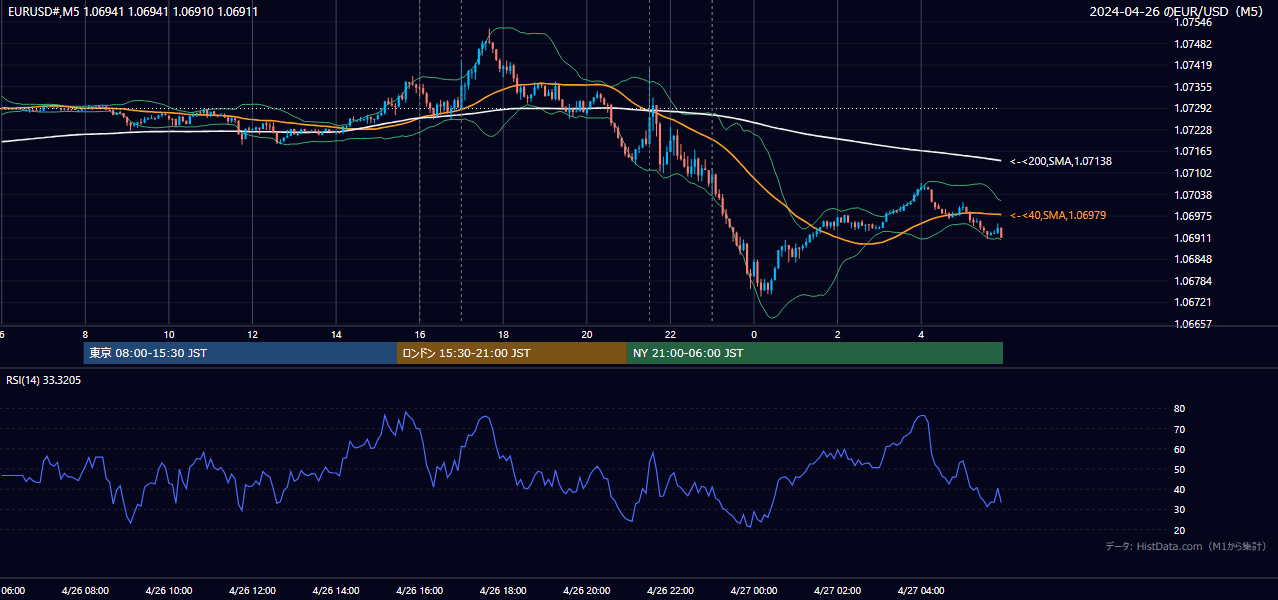Viewport: 1278px width, 600px height.
Task: Click hour label 4 under price chart
Action: [x=922, y=334]
